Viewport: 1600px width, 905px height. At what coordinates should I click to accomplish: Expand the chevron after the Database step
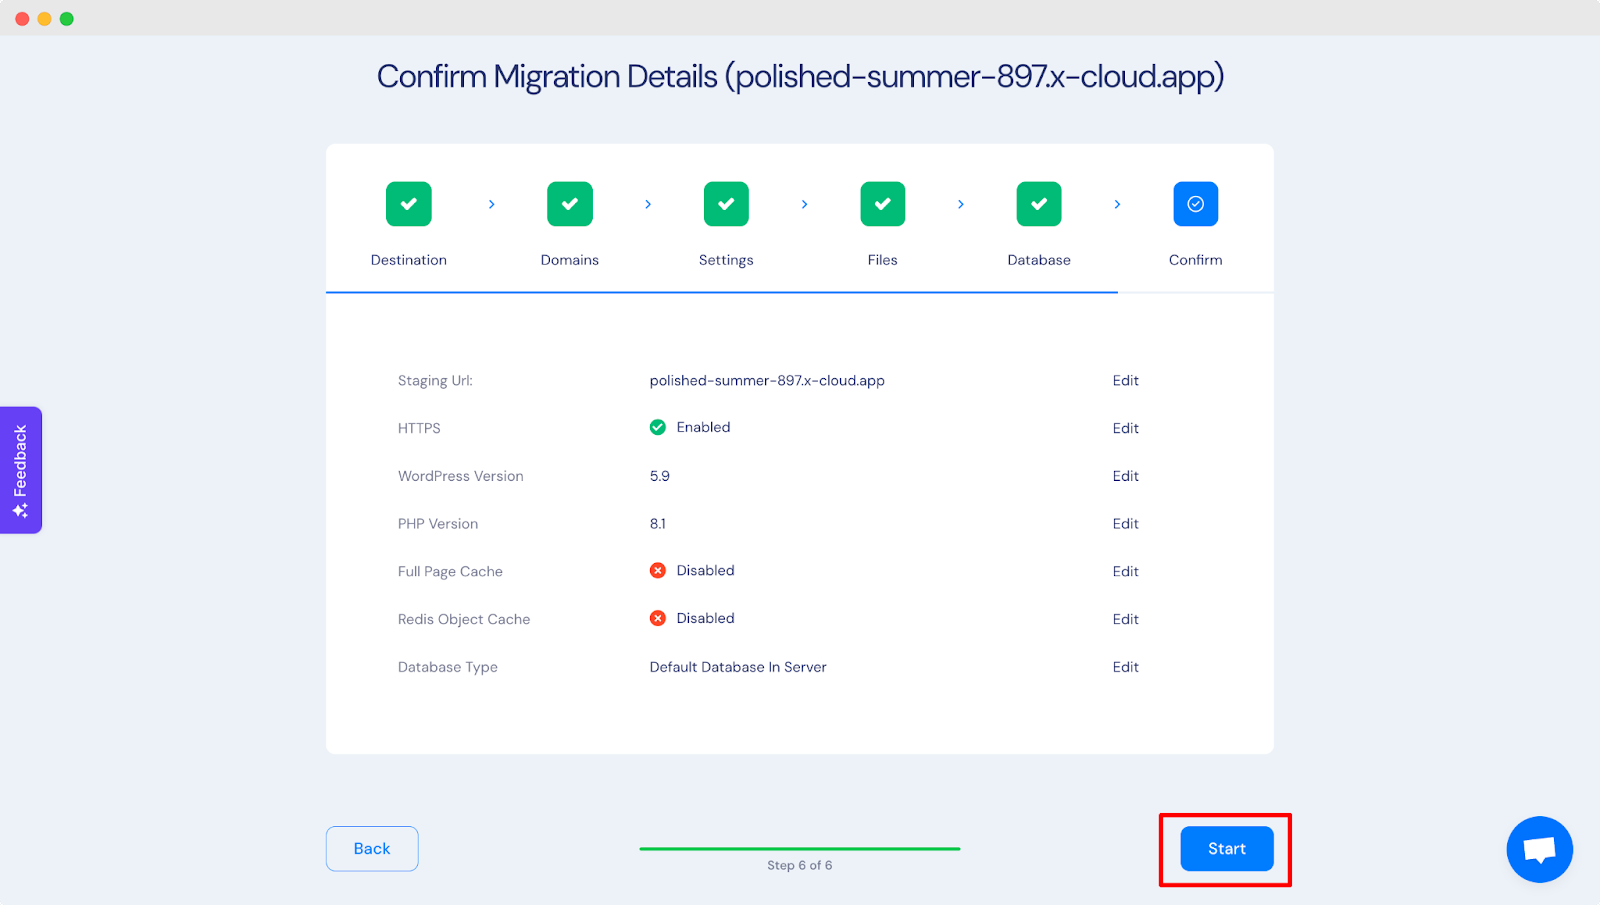click(x=1117, y=203)
